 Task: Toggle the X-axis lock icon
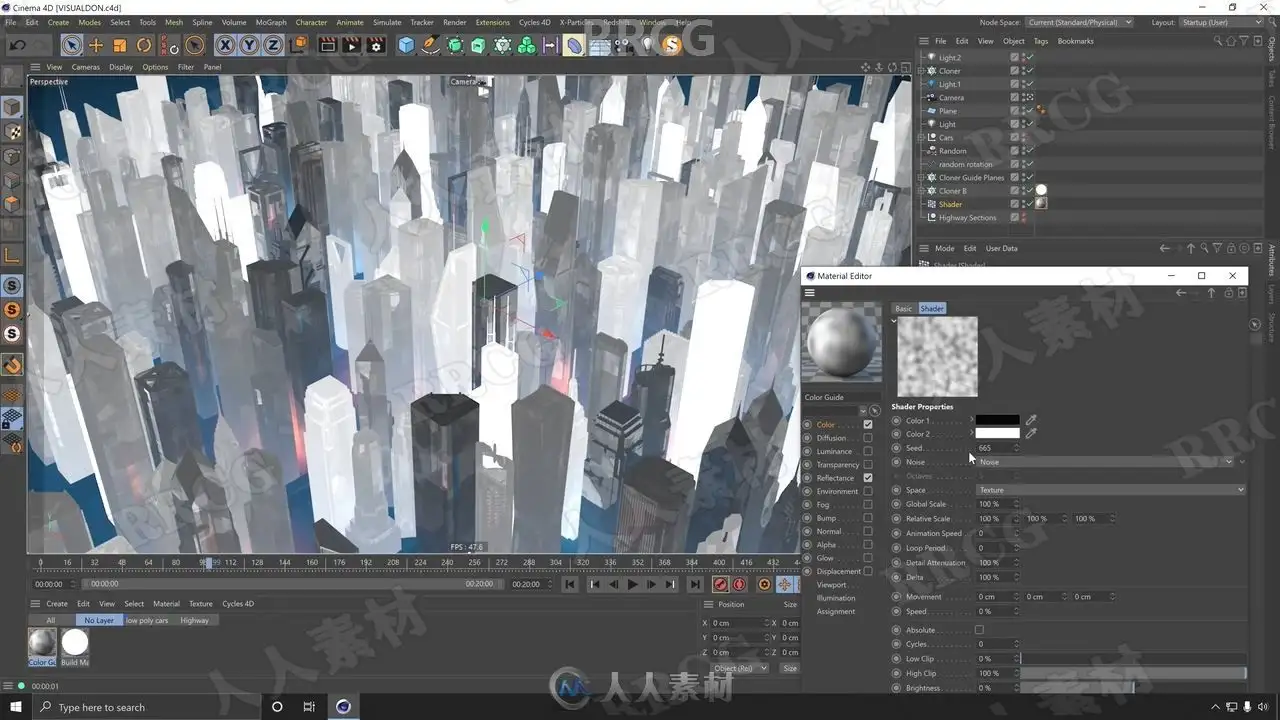(x=224, y=45)
